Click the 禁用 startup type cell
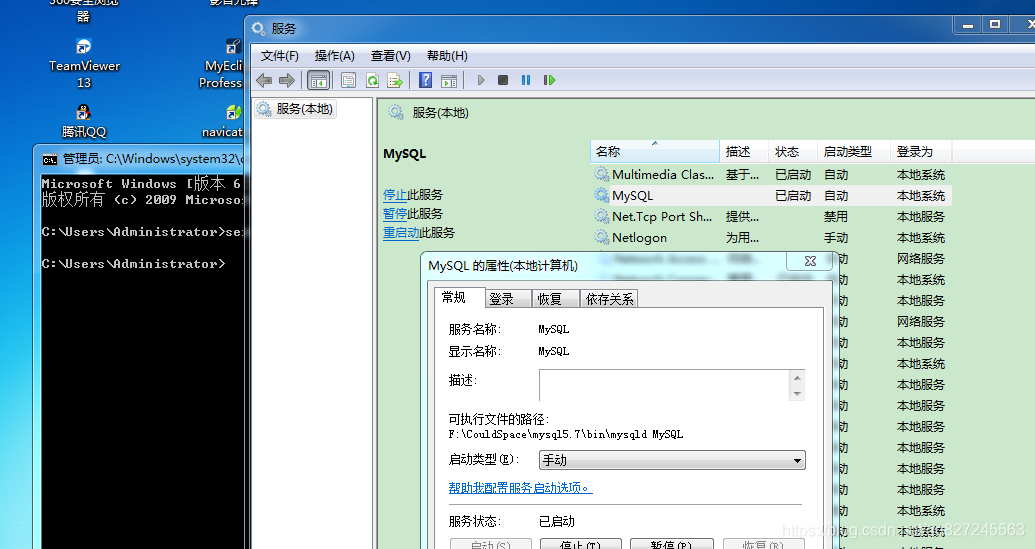The height and width of the screenshot is (549, 1035). [x=836, y=216]
